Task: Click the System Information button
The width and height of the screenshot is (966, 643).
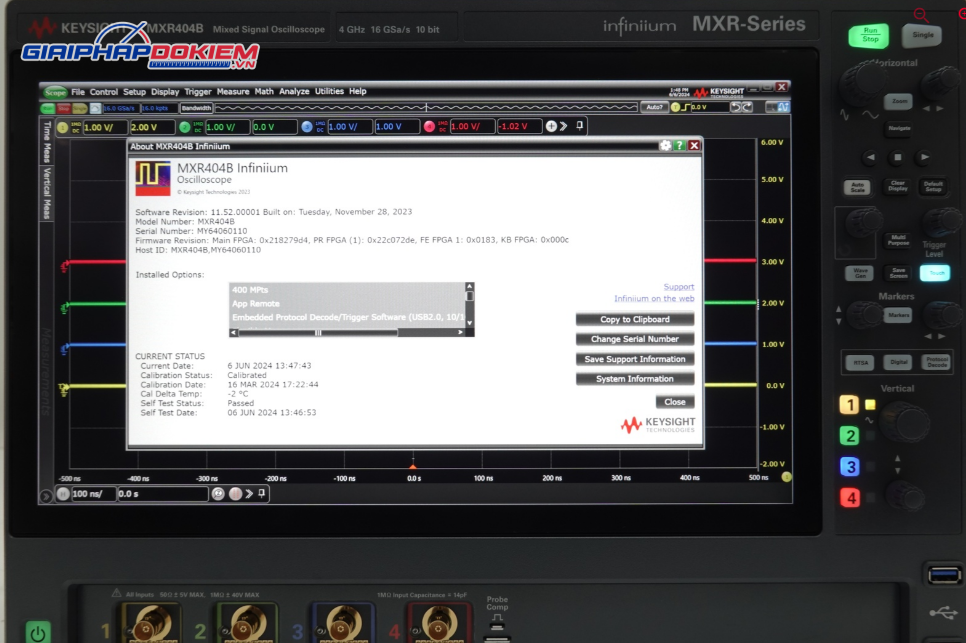Action: pyautogui.click(x=635, y=379)
